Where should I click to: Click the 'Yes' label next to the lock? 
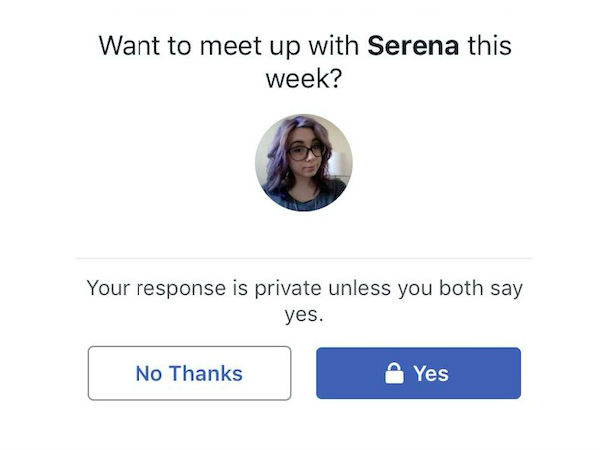[431, 374]
